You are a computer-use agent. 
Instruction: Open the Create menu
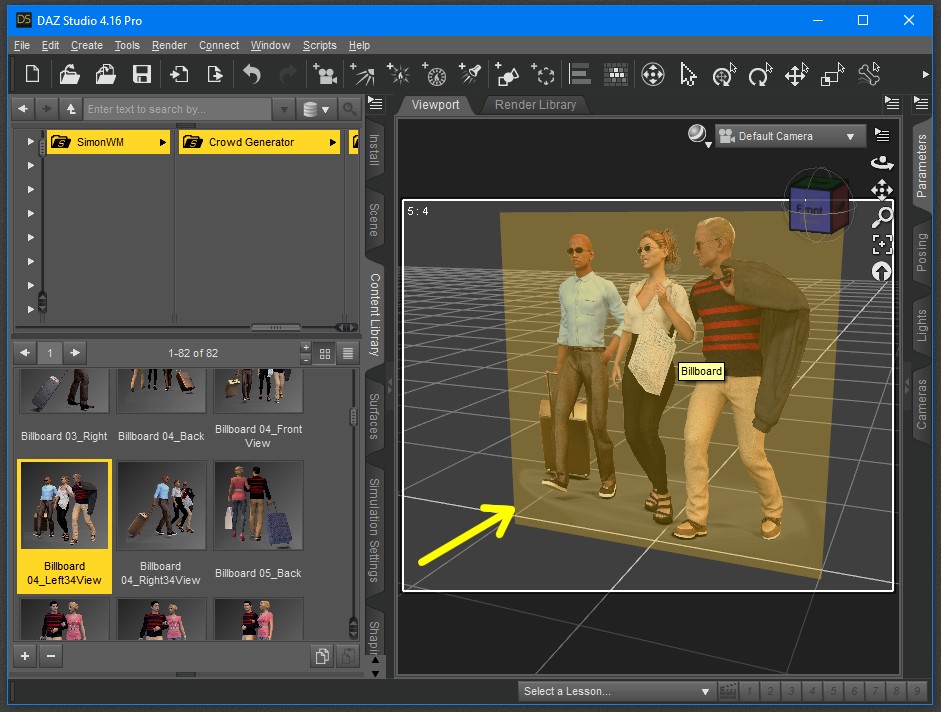pos(87,45)
